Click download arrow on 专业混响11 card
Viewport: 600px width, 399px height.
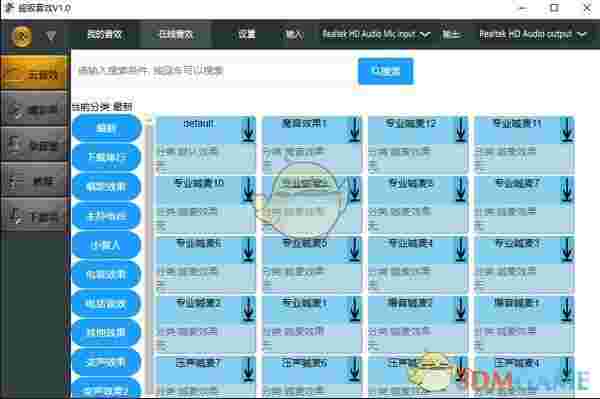tap(567, 130)
